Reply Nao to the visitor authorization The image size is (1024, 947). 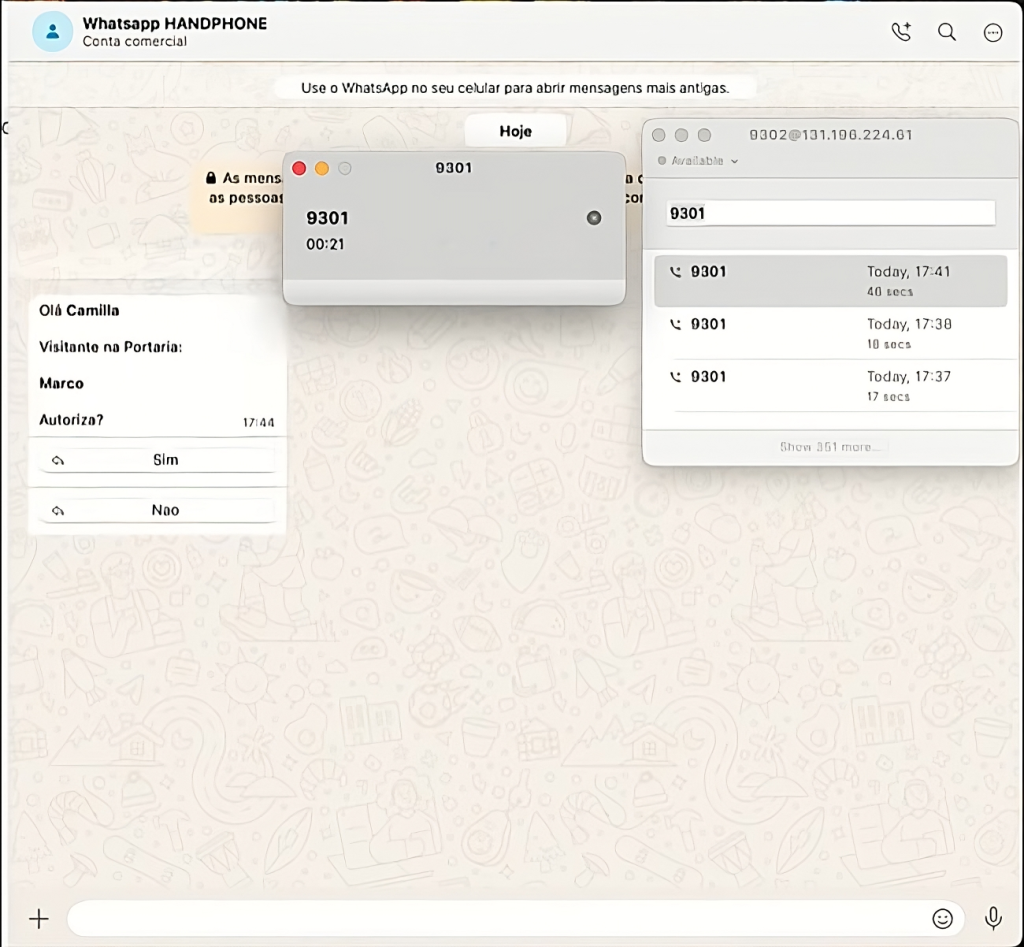[157, 510]
